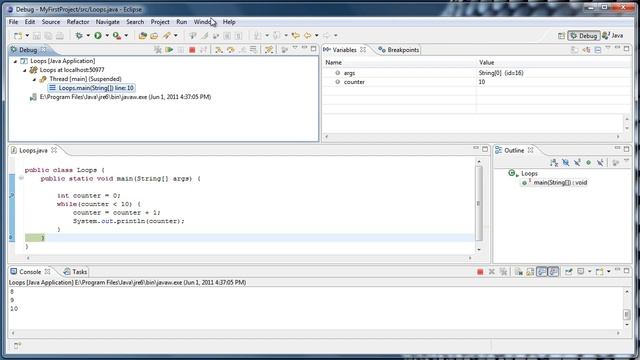Toggle Use Step Filters in Debug view
The width and height of the screenshot is (640, 360).
tap(269, 50)
